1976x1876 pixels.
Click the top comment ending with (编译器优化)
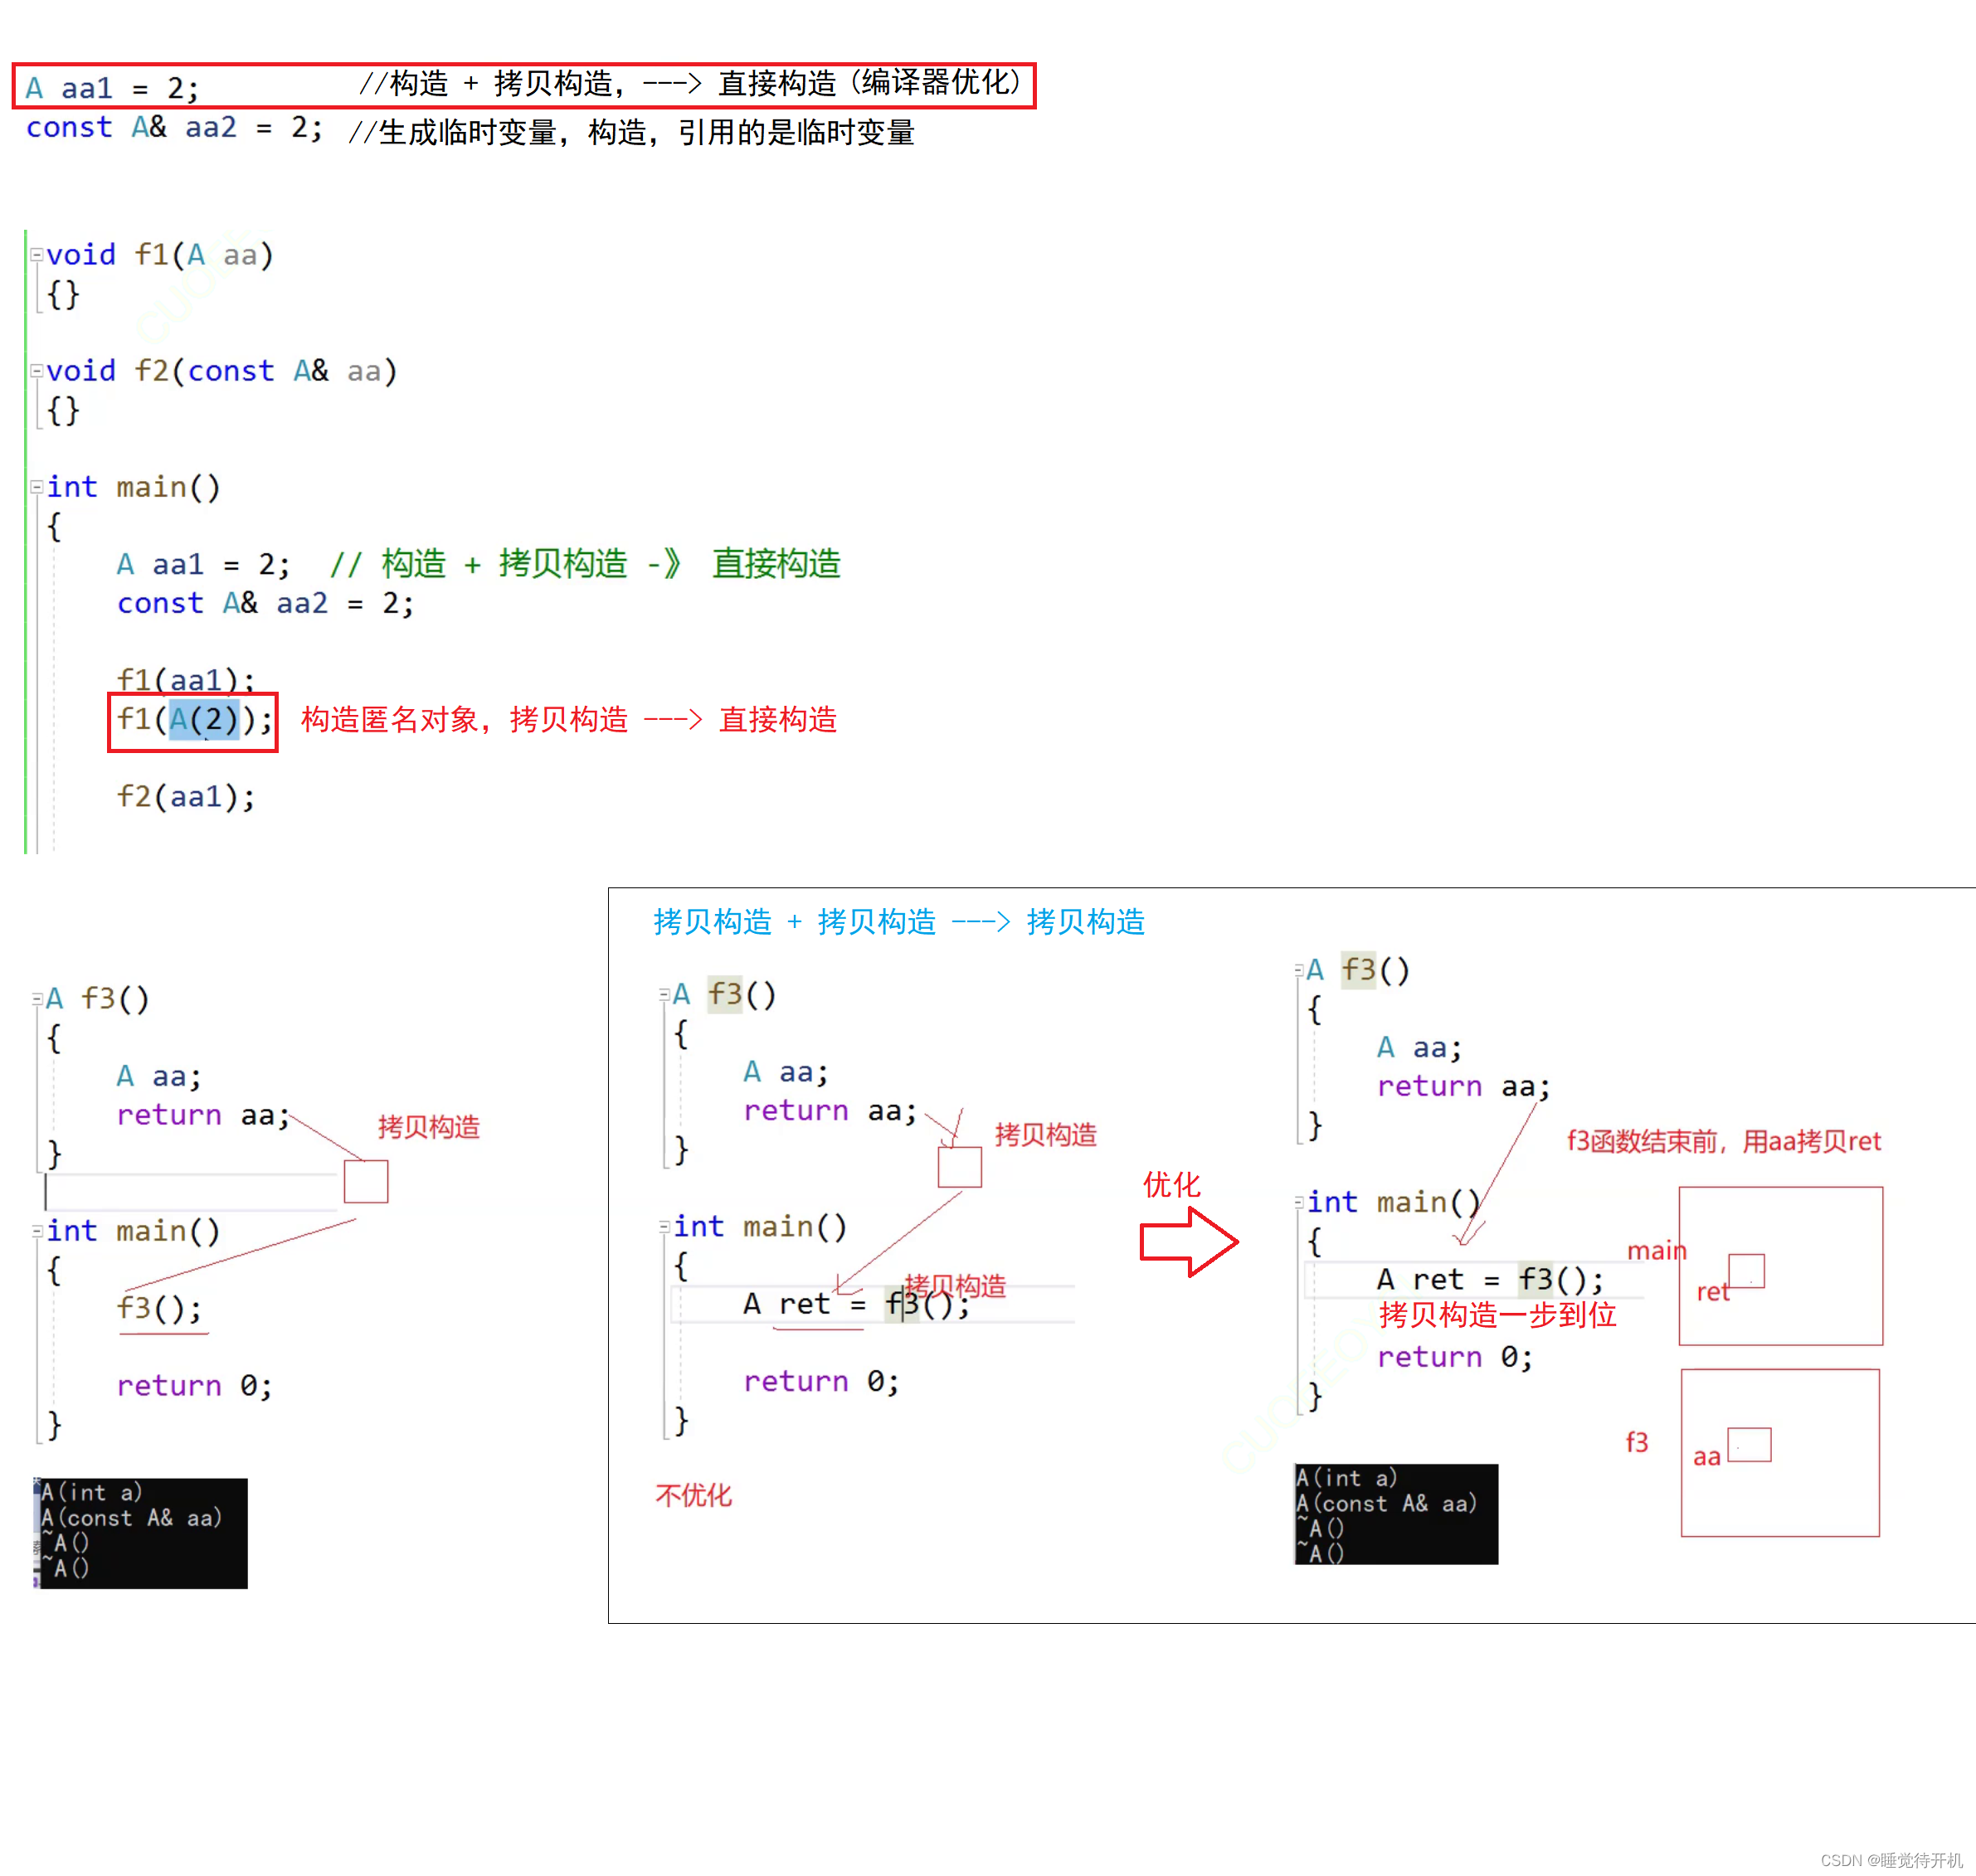[x=691, y=83]
